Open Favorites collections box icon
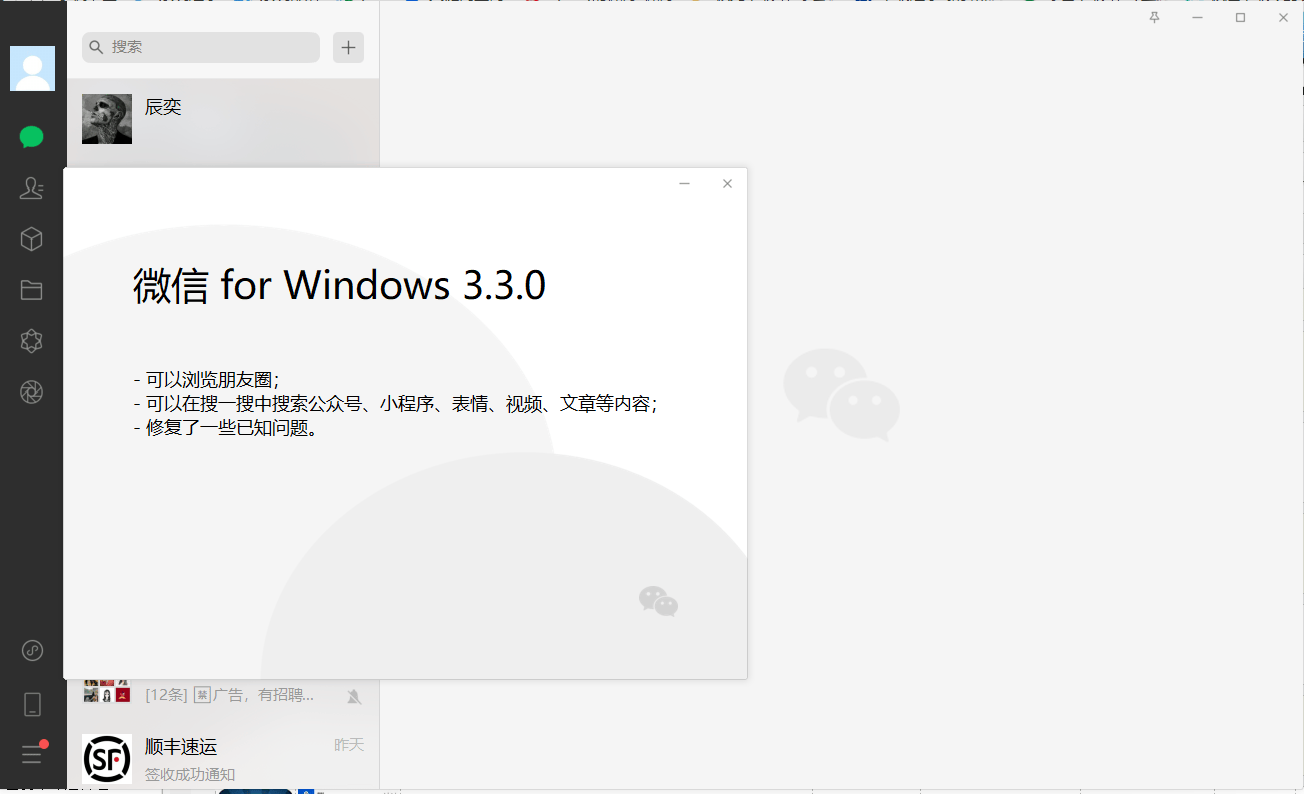Screen dimensions: 1304x794 pos(31,239)
